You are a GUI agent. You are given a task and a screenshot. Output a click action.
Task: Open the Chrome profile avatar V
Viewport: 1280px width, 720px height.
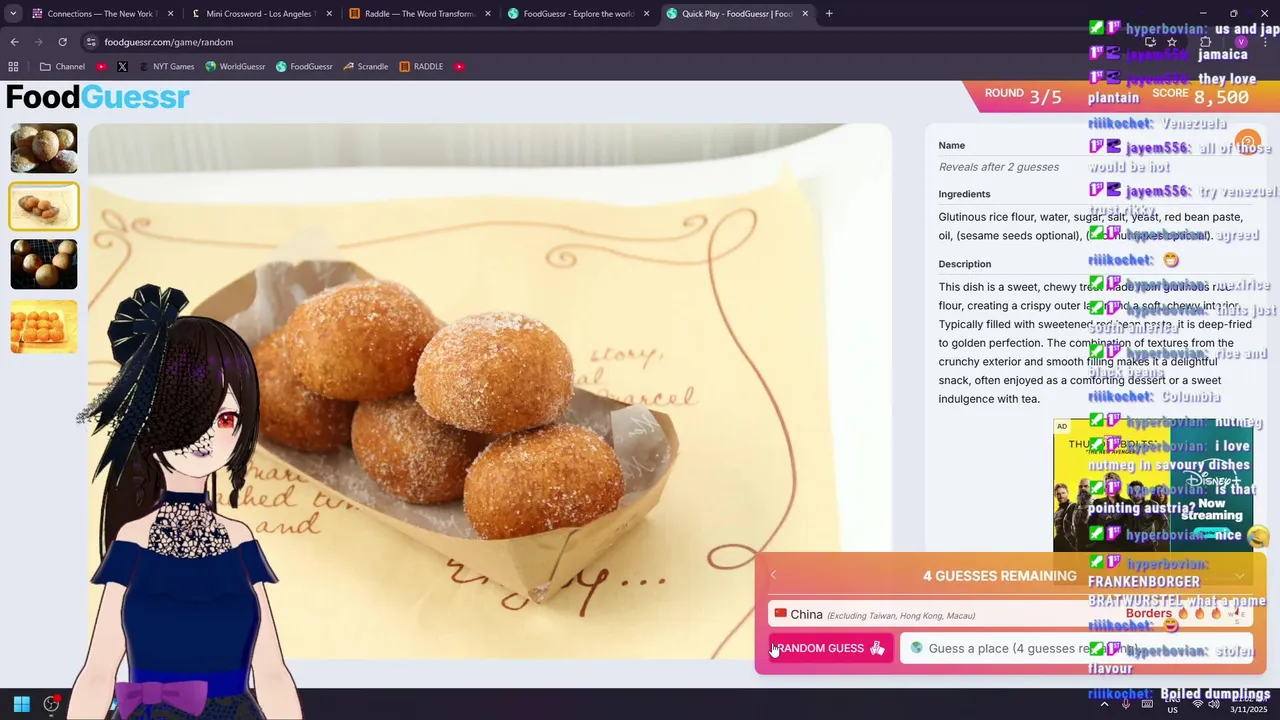coord(1241,42)
